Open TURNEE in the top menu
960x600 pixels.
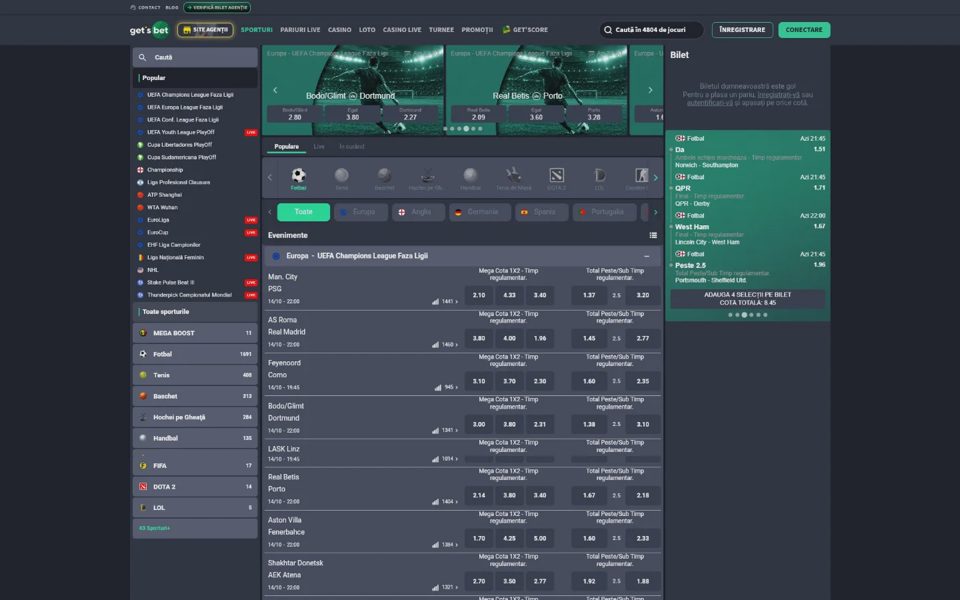pyautogui.click(x=441, y=30)
